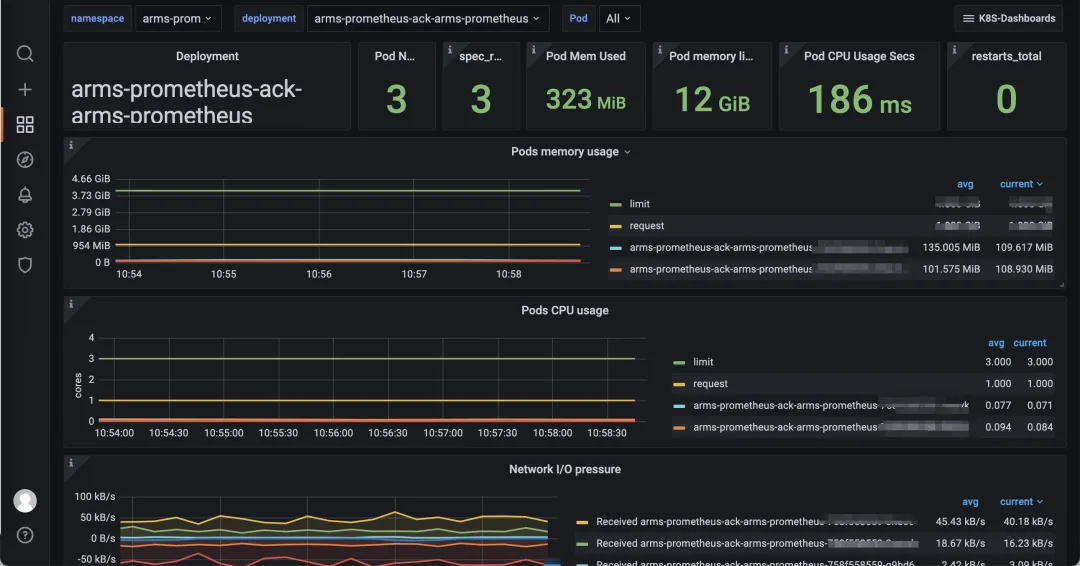Open the search icon in sidebar
The width and height of the screenshot is (1080, 566).
point(25,54)
